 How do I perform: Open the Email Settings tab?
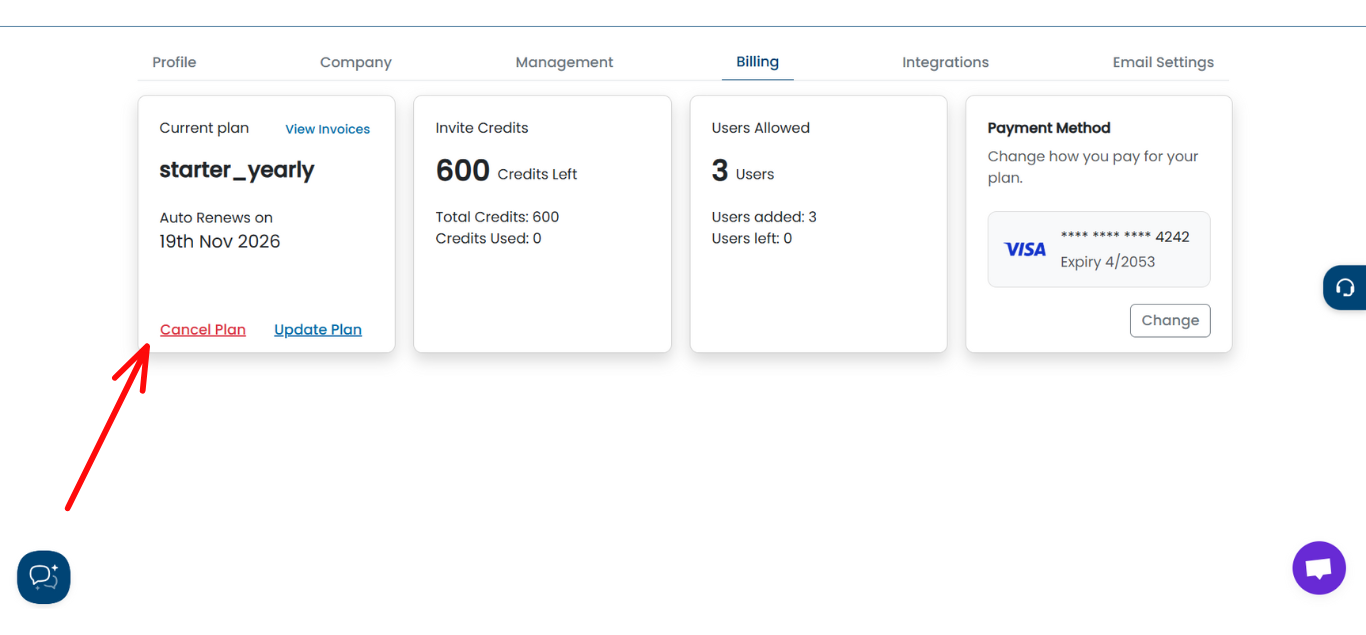[x=1163, y=62]
